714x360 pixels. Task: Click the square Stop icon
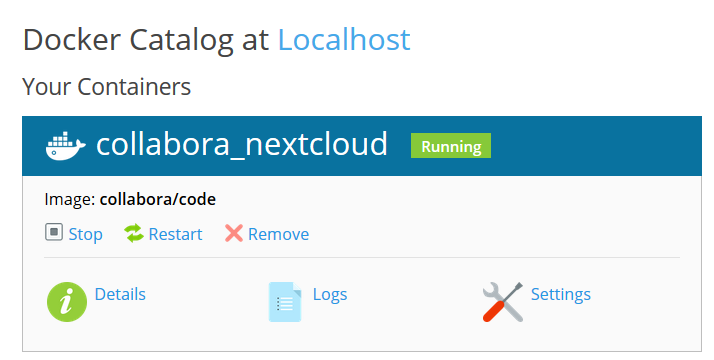(x=54, y=232)
